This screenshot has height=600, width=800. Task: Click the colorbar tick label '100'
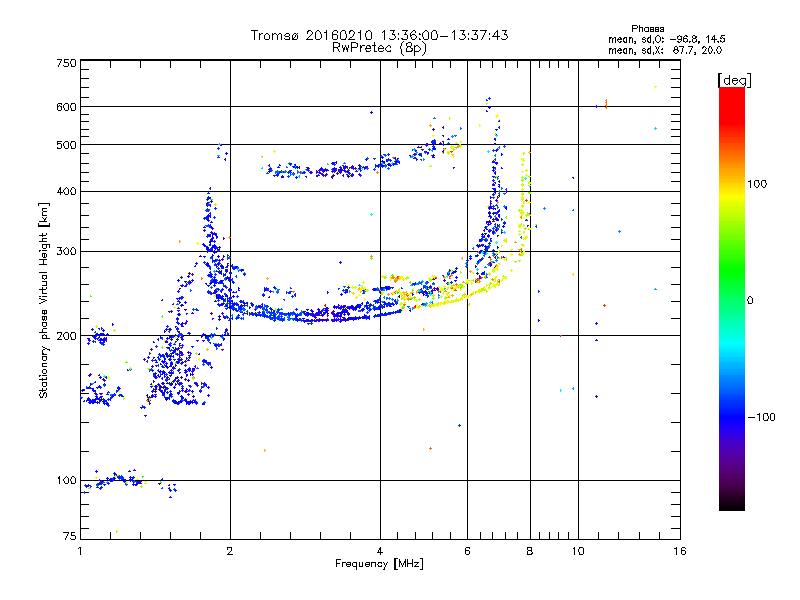click(757, 184)
